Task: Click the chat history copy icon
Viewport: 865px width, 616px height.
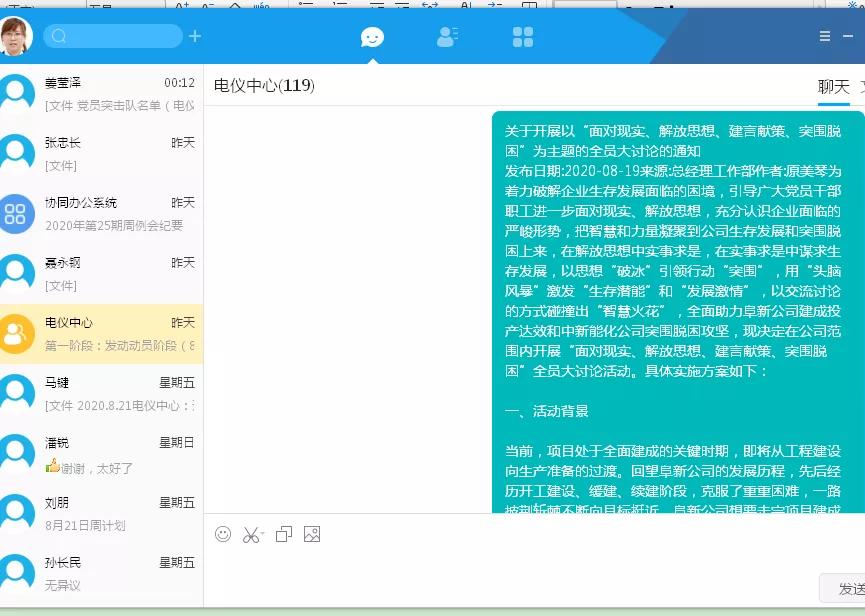Action: tap(283, 534)
